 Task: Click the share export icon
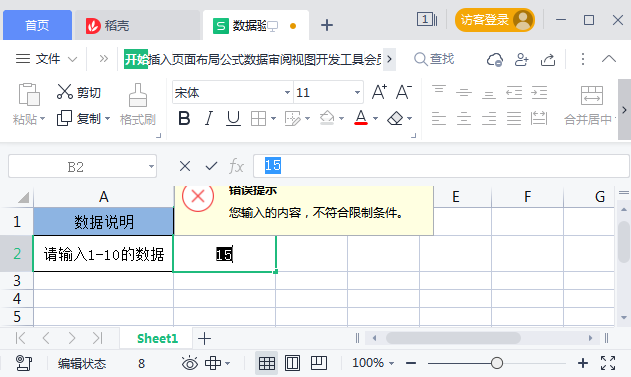point(548,60)
